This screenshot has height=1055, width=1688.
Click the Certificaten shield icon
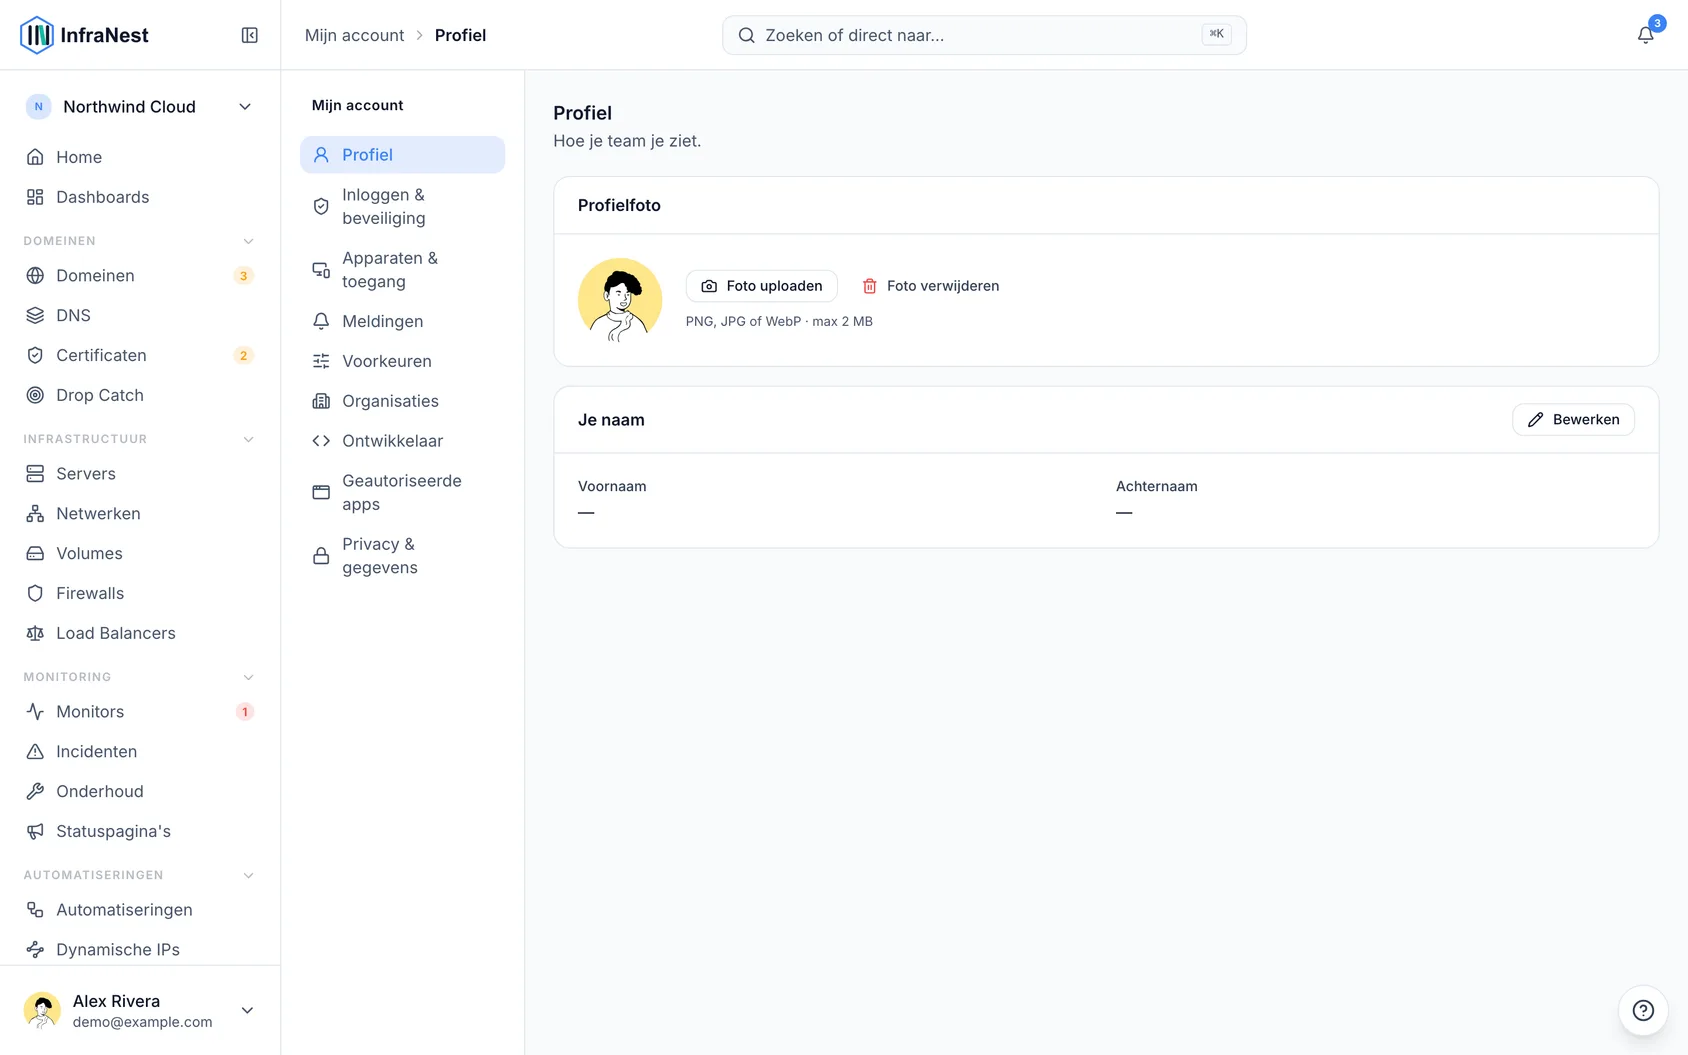(35, 355)
